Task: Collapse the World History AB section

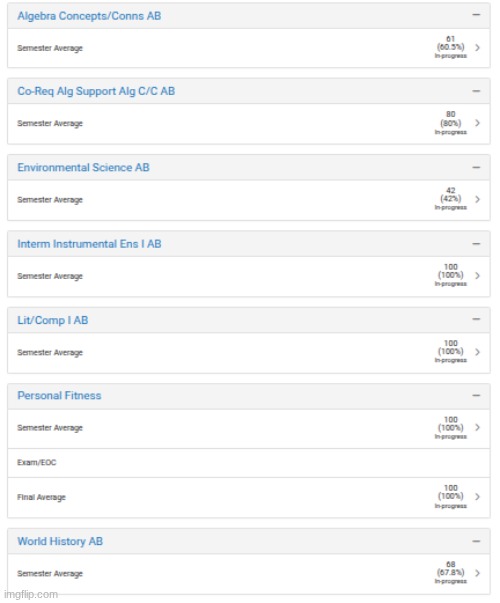Action: tap(476, 541)
